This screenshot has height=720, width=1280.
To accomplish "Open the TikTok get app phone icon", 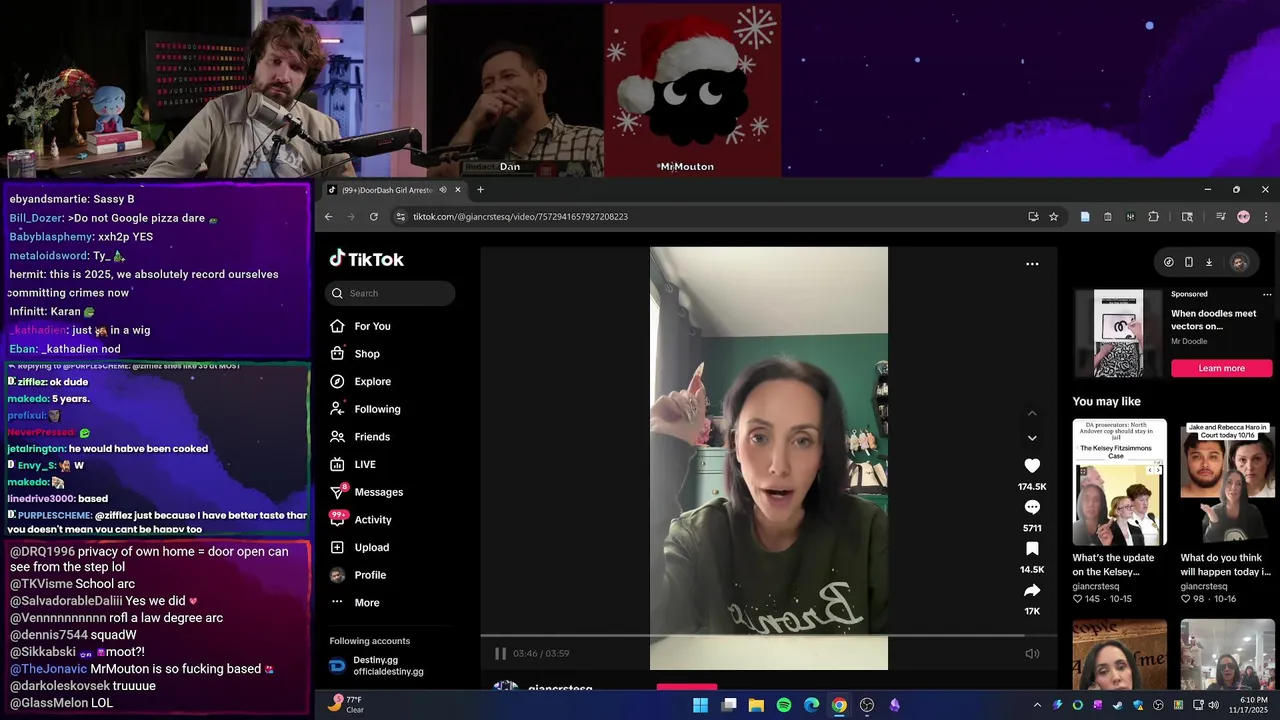I will [1188, 262].
